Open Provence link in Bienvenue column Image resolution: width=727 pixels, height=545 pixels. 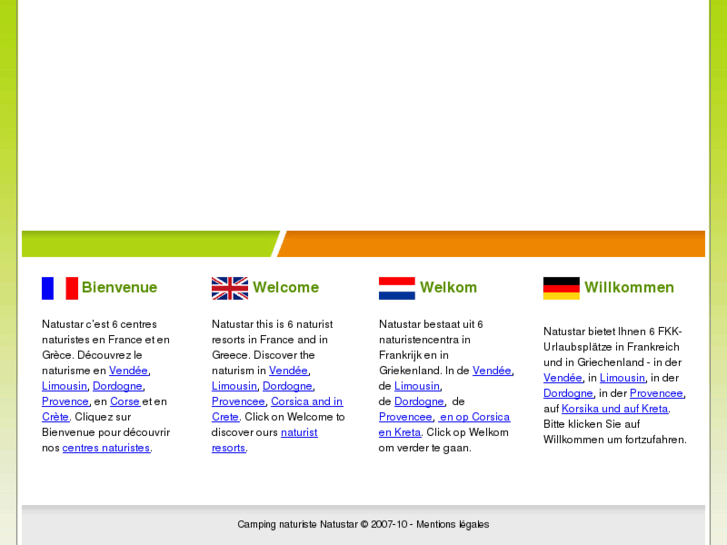click(x=65, y=401)
